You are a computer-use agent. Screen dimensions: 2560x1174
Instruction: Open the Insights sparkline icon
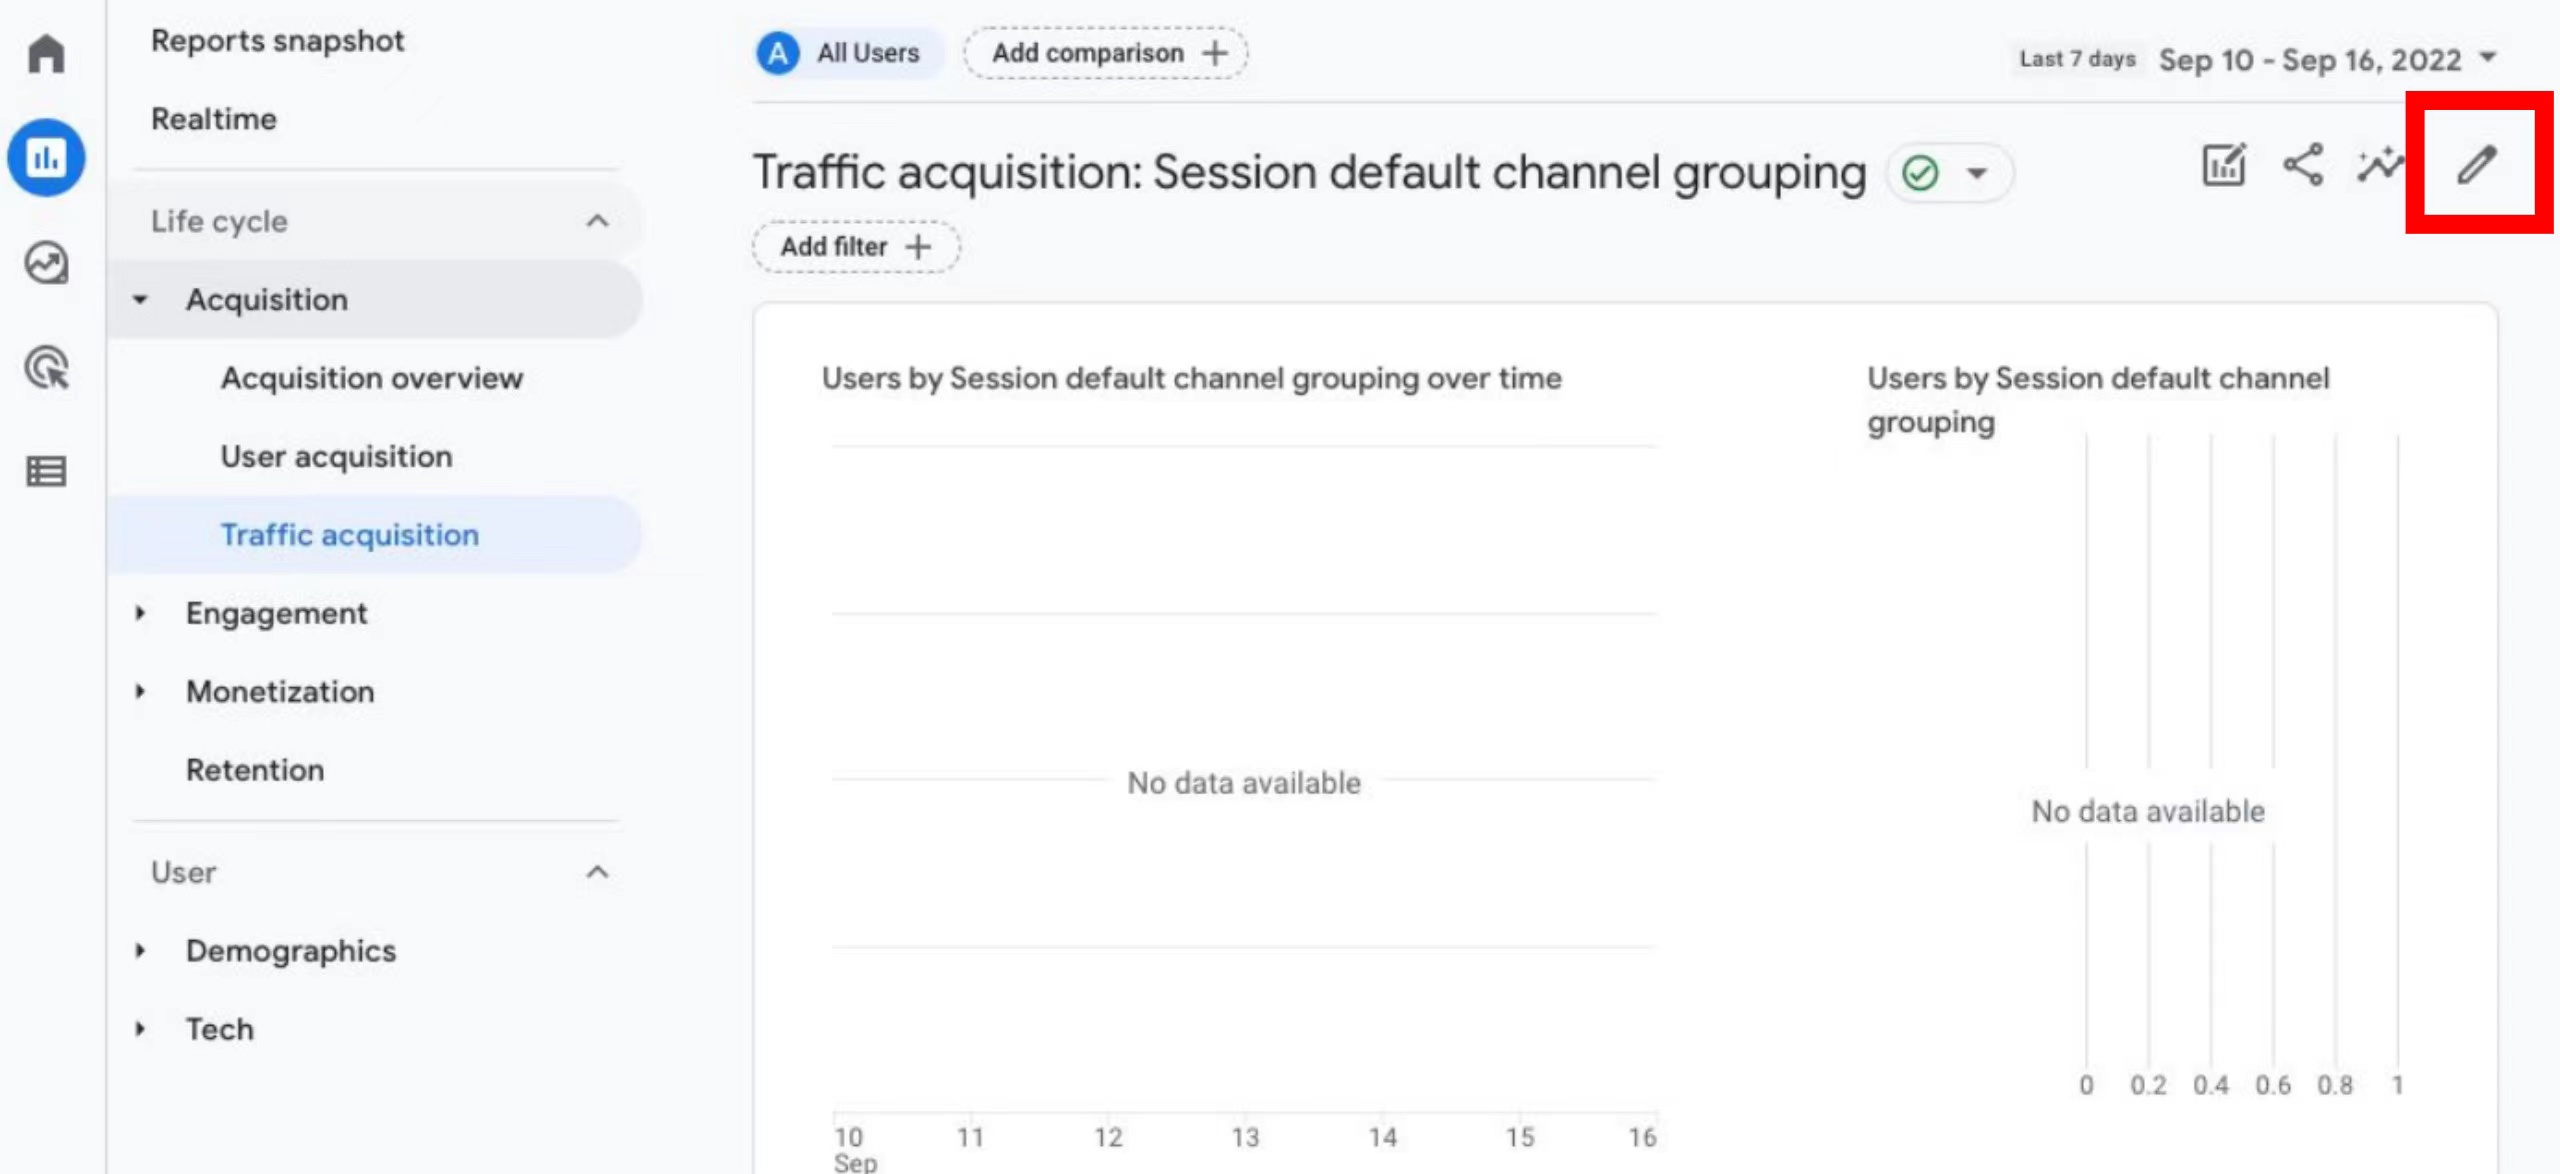[x=2378, y=165]
